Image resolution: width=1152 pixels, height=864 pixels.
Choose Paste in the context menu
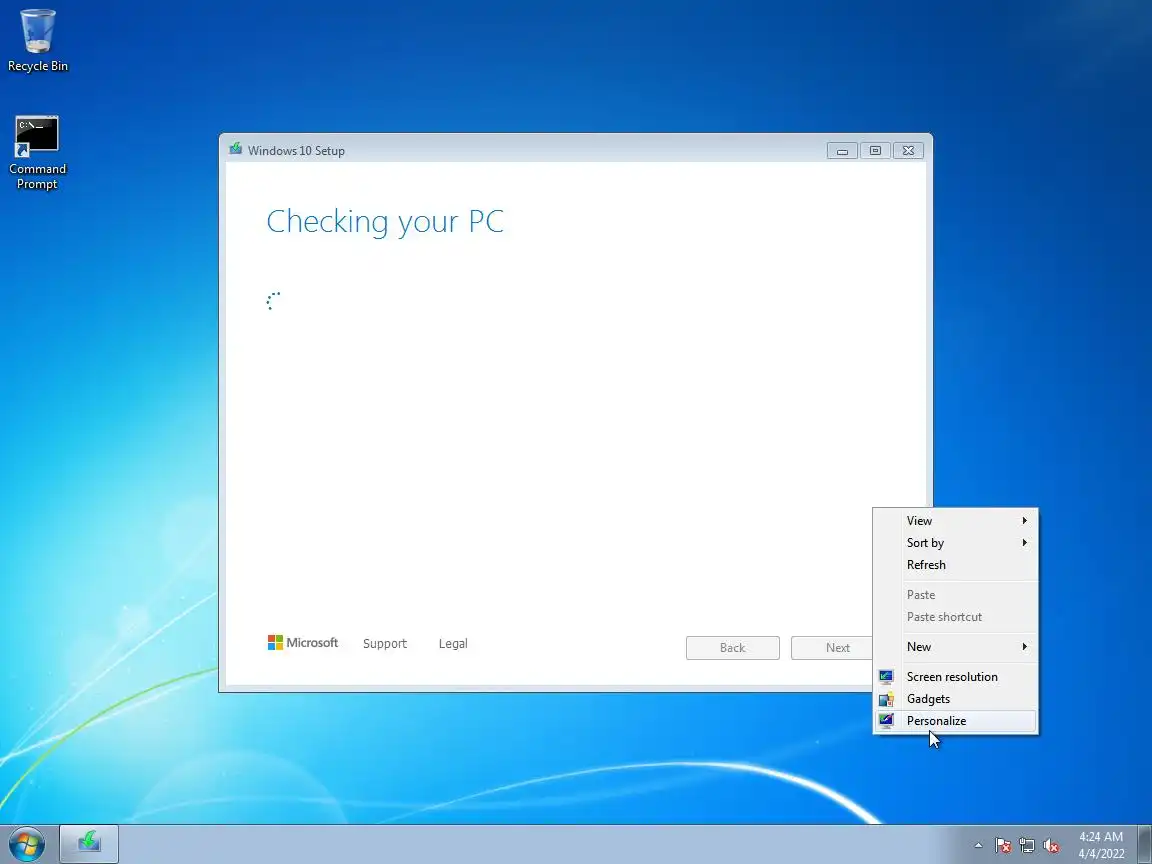click(x=956, y=595)
